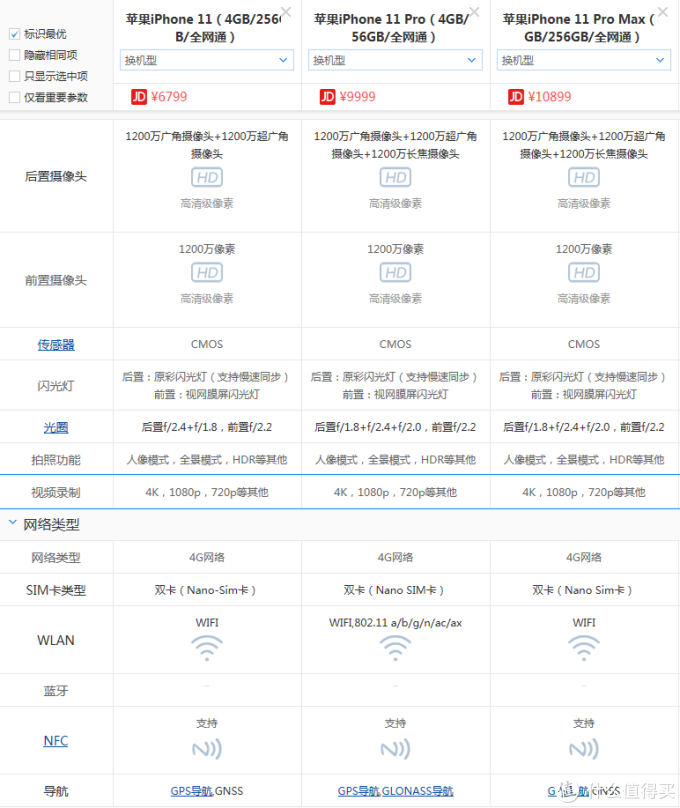Click the WiFi icon for iPhone 11
The height and width of the screenshot is (808, 680).
point(207,648)
